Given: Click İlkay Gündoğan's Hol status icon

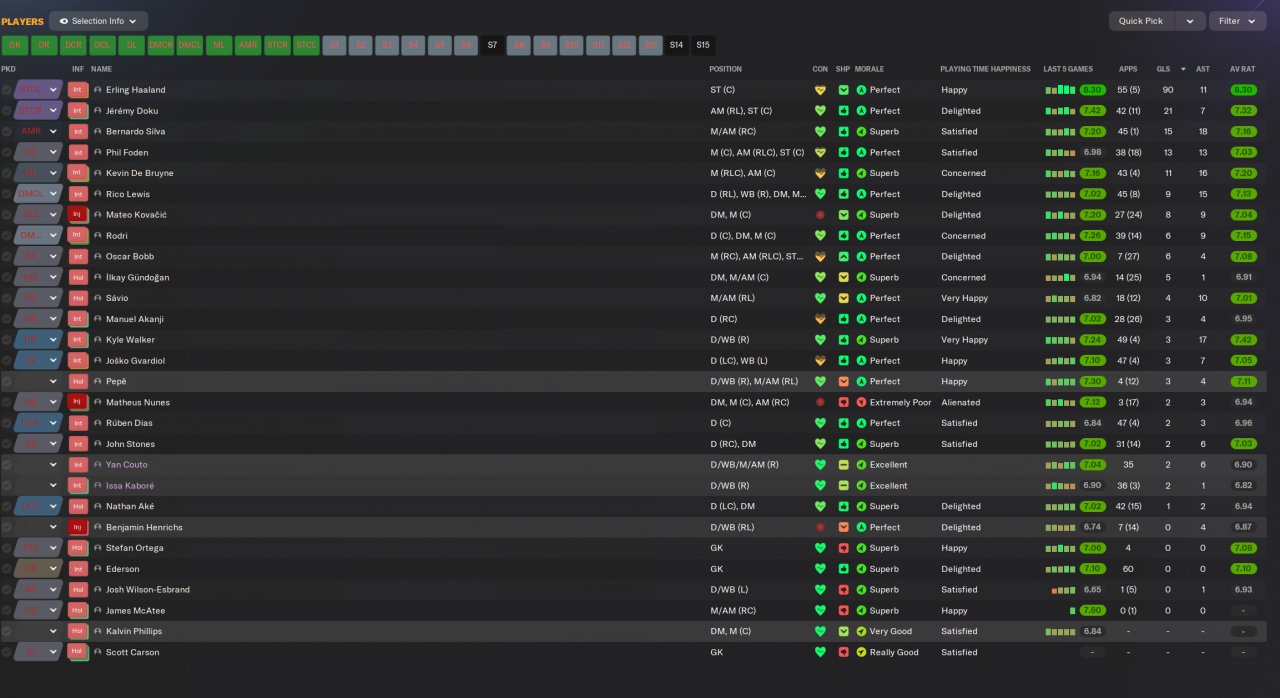Looking at the screenshot, I should (x=77, y=277).
